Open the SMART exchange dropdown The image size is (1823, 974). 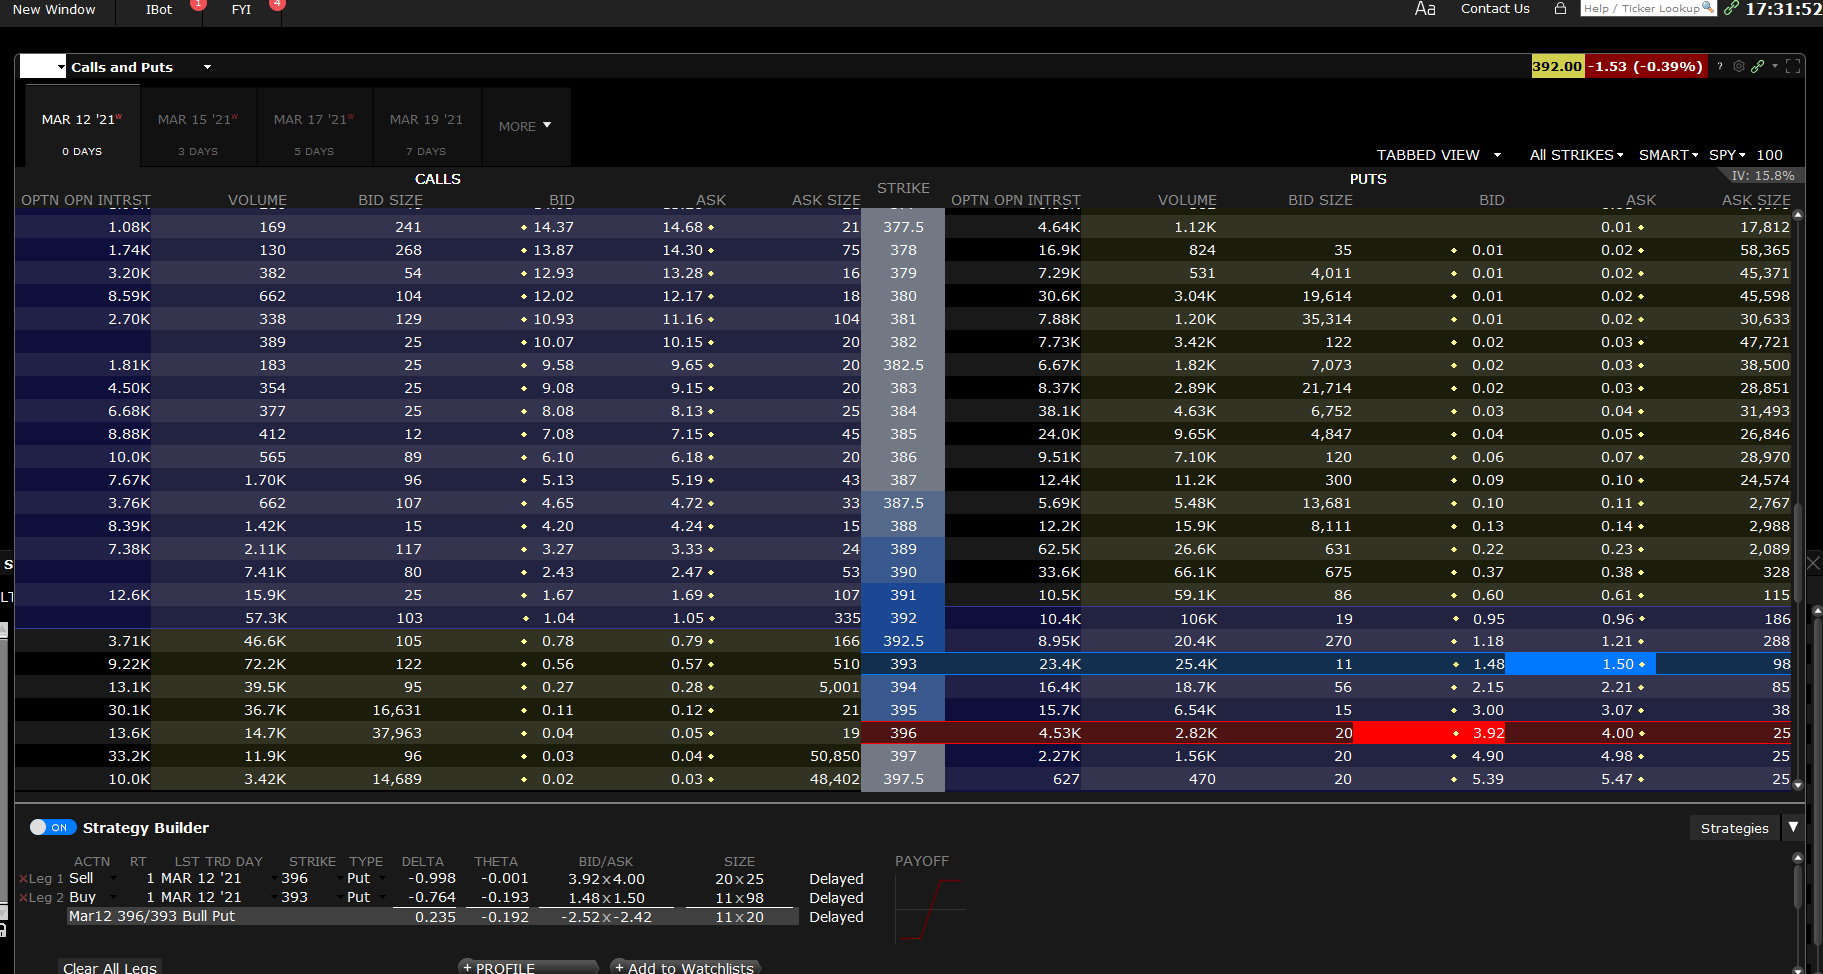[1668, 155]
